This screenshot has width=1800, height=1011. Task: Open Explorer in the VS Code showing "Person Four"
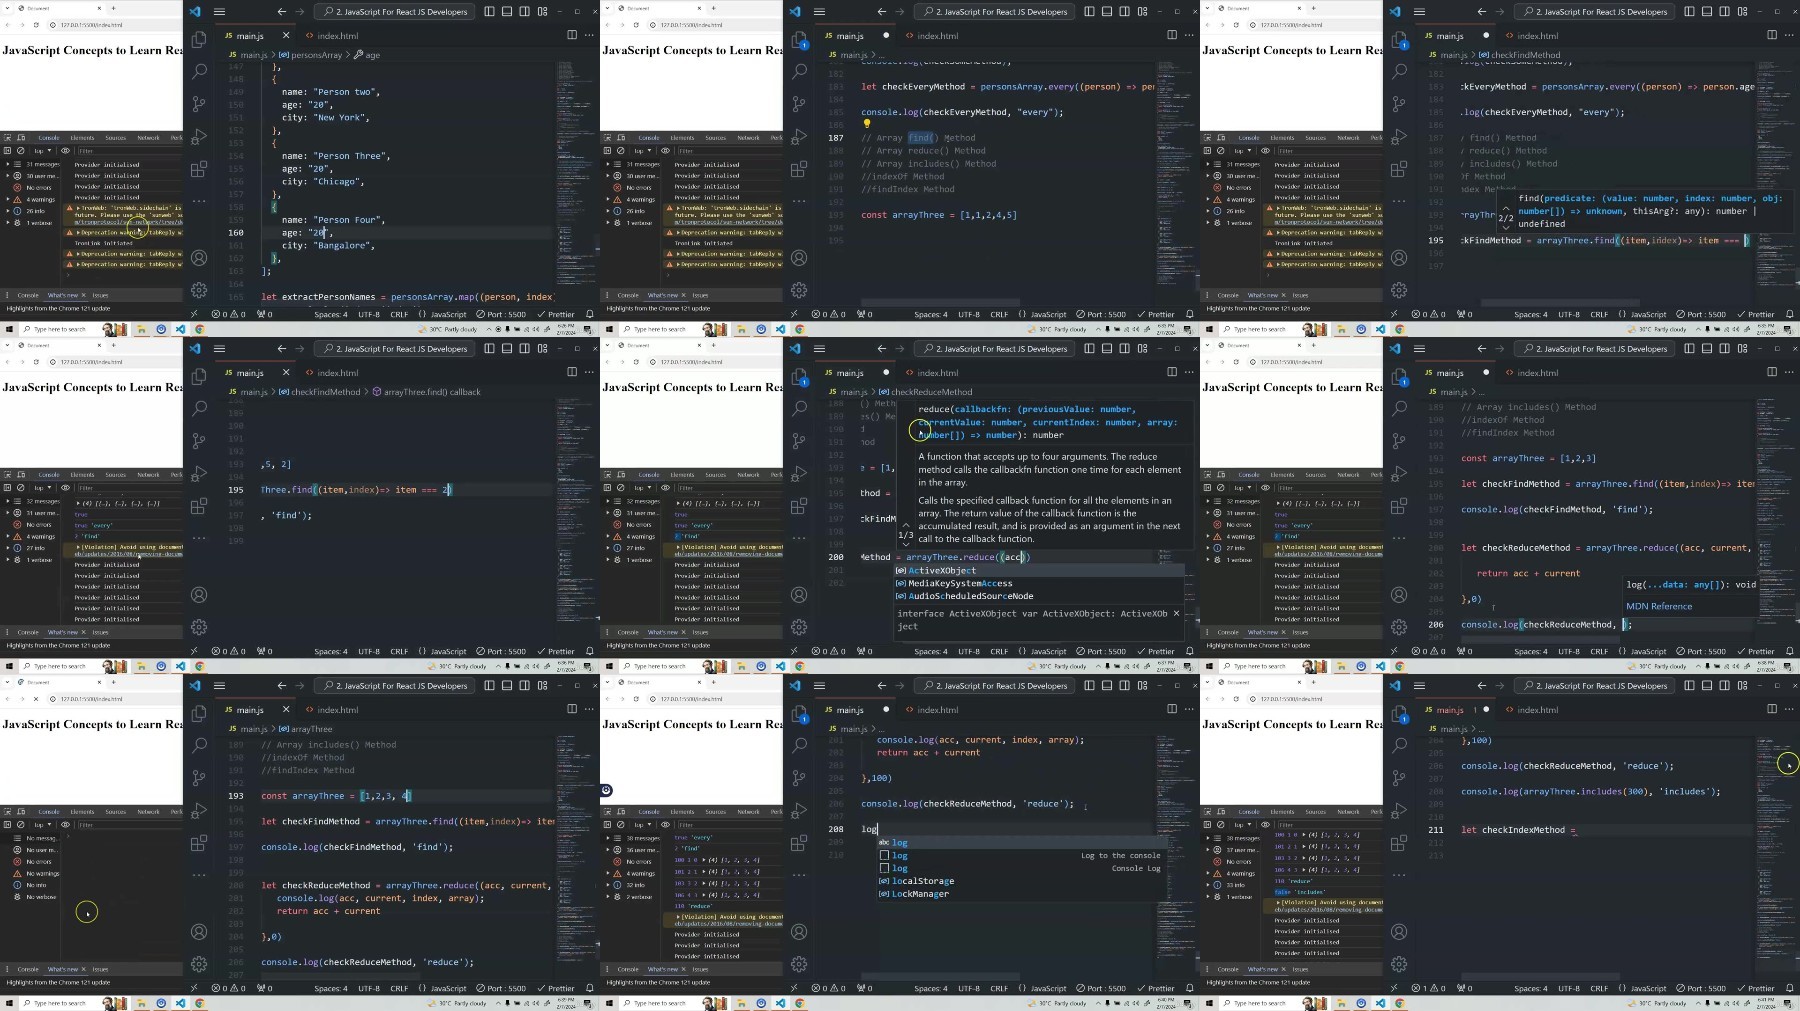pos(199,39)
